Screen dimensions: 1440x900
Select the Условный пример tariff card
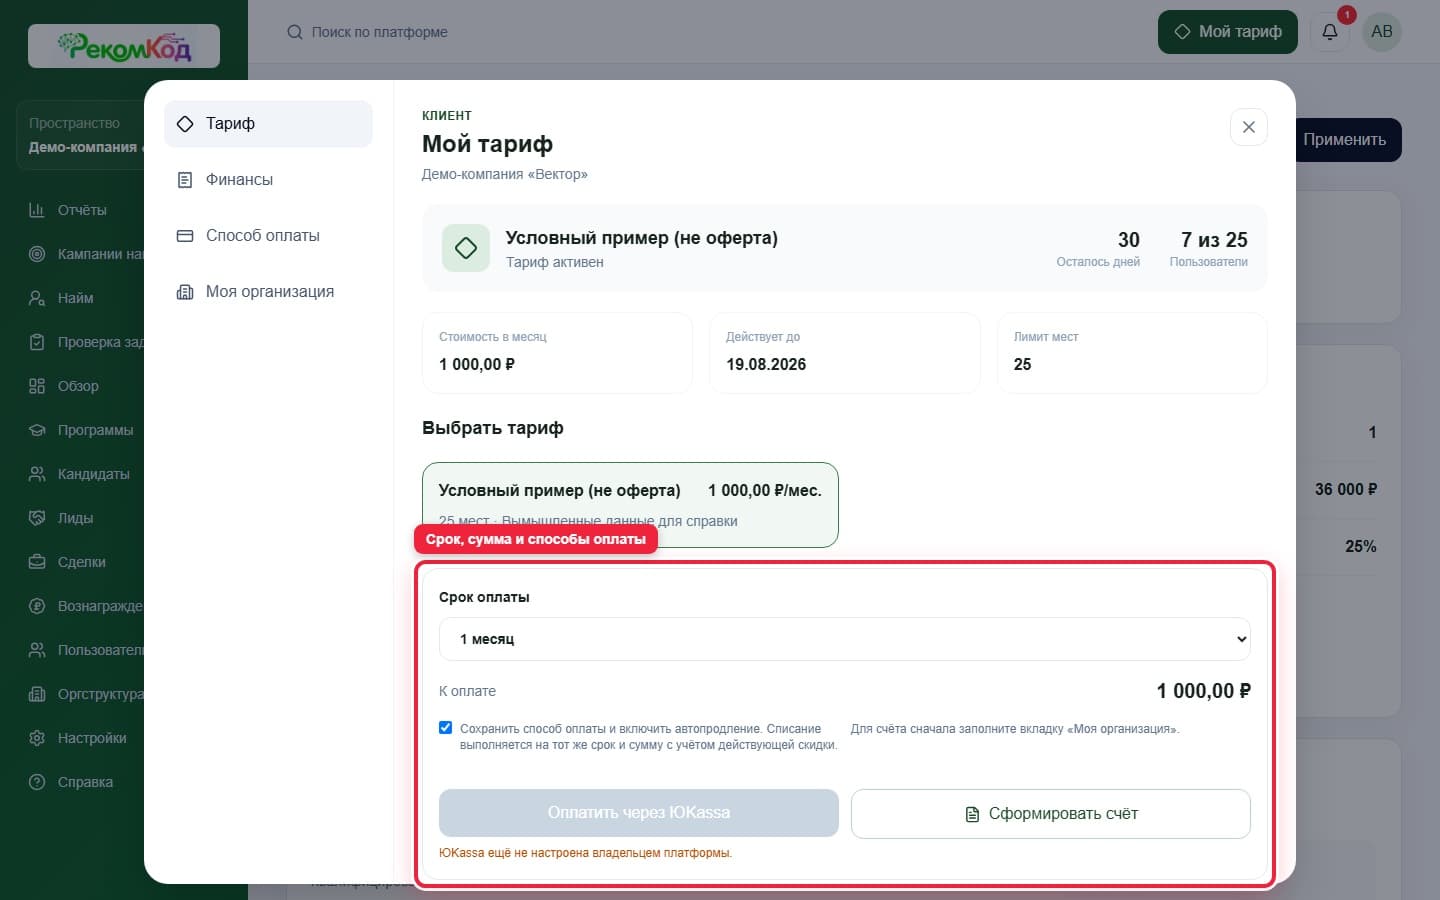point(630,505)
